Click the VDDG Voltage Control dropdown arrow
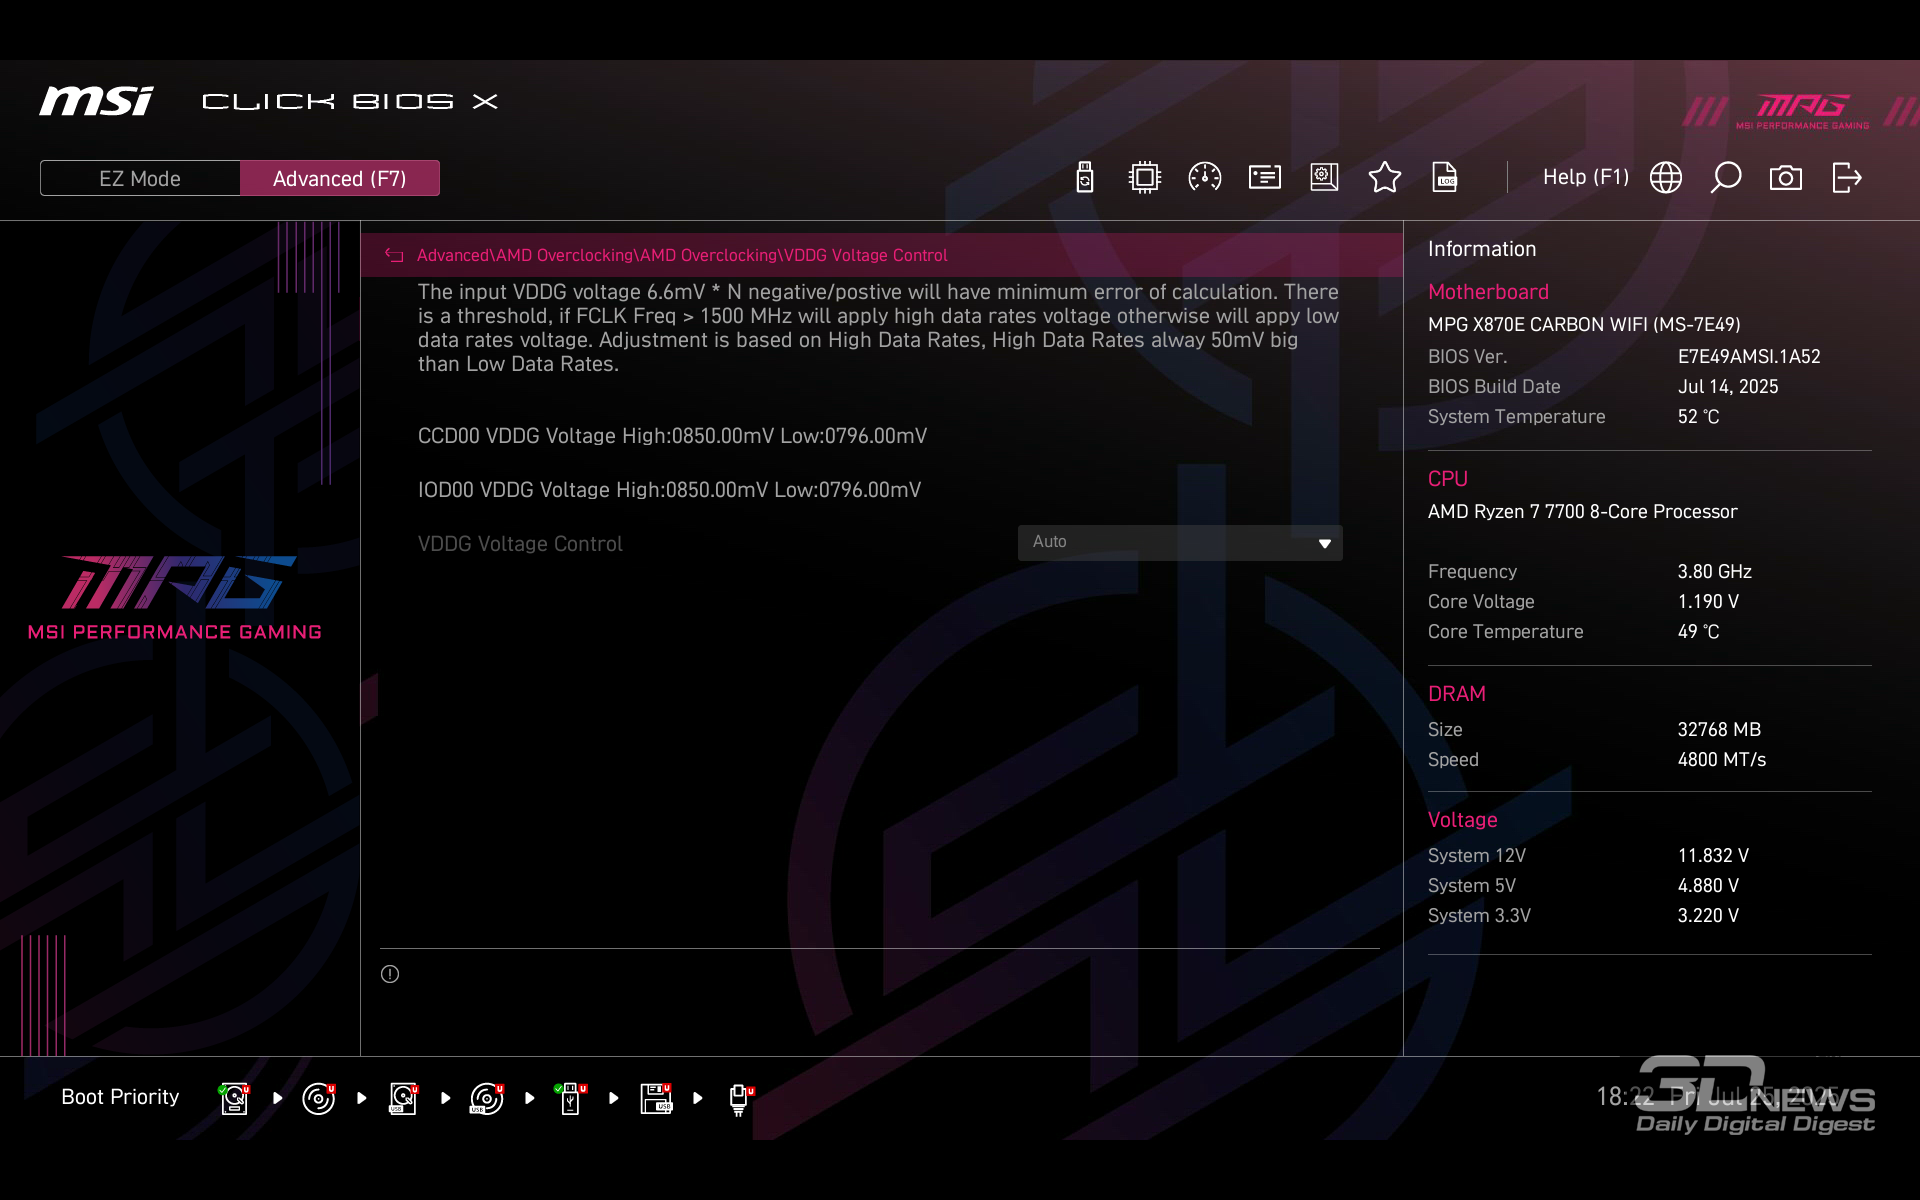The height and width of the screenshot is (1200, 1920). pos(1325,543)
